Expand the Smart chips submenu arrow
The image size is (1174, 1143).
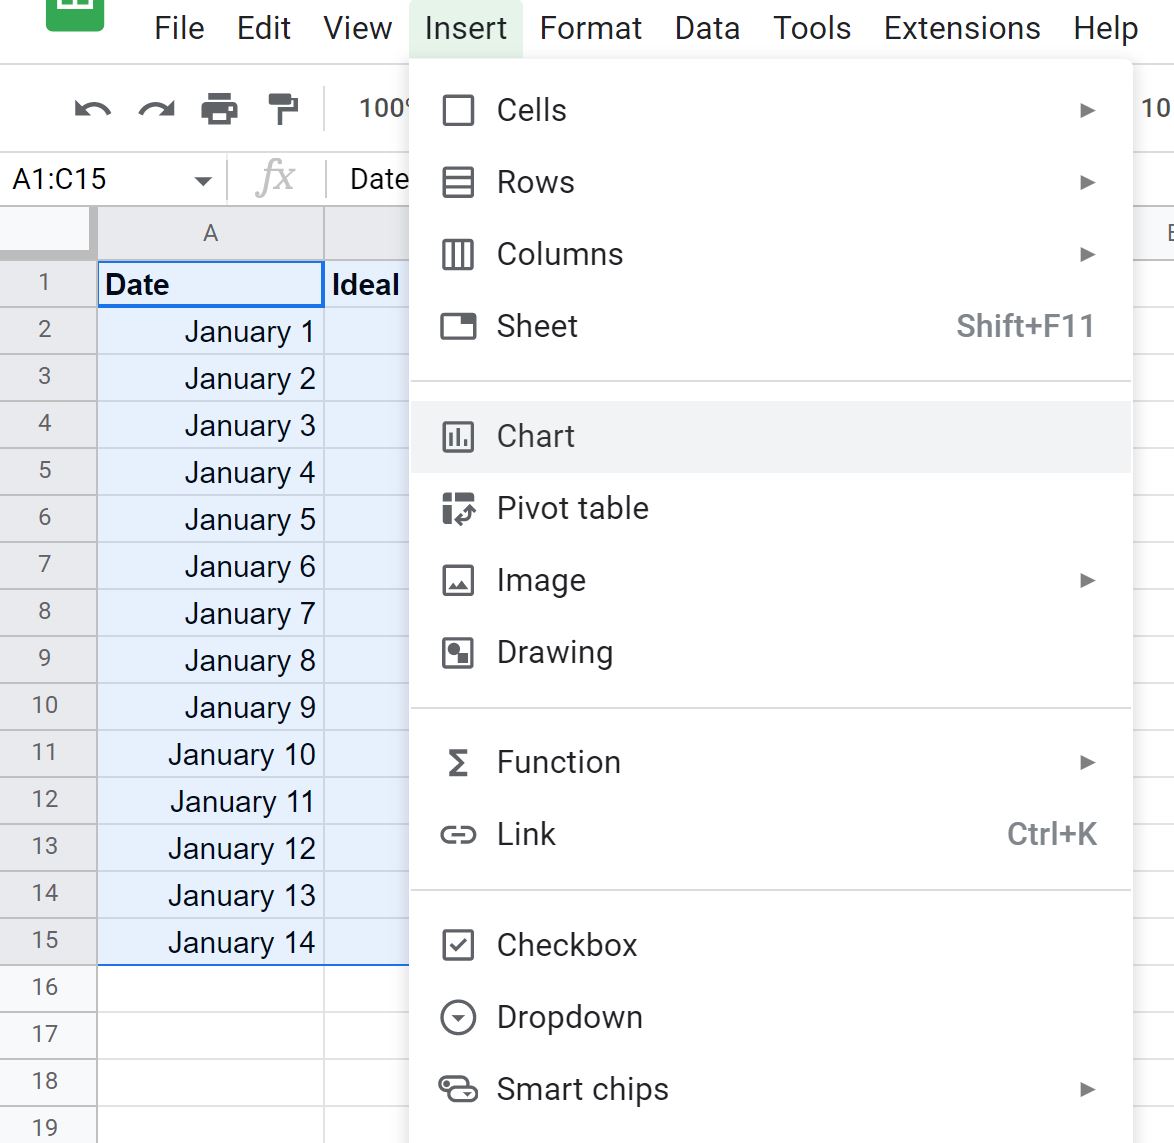1087,1089
